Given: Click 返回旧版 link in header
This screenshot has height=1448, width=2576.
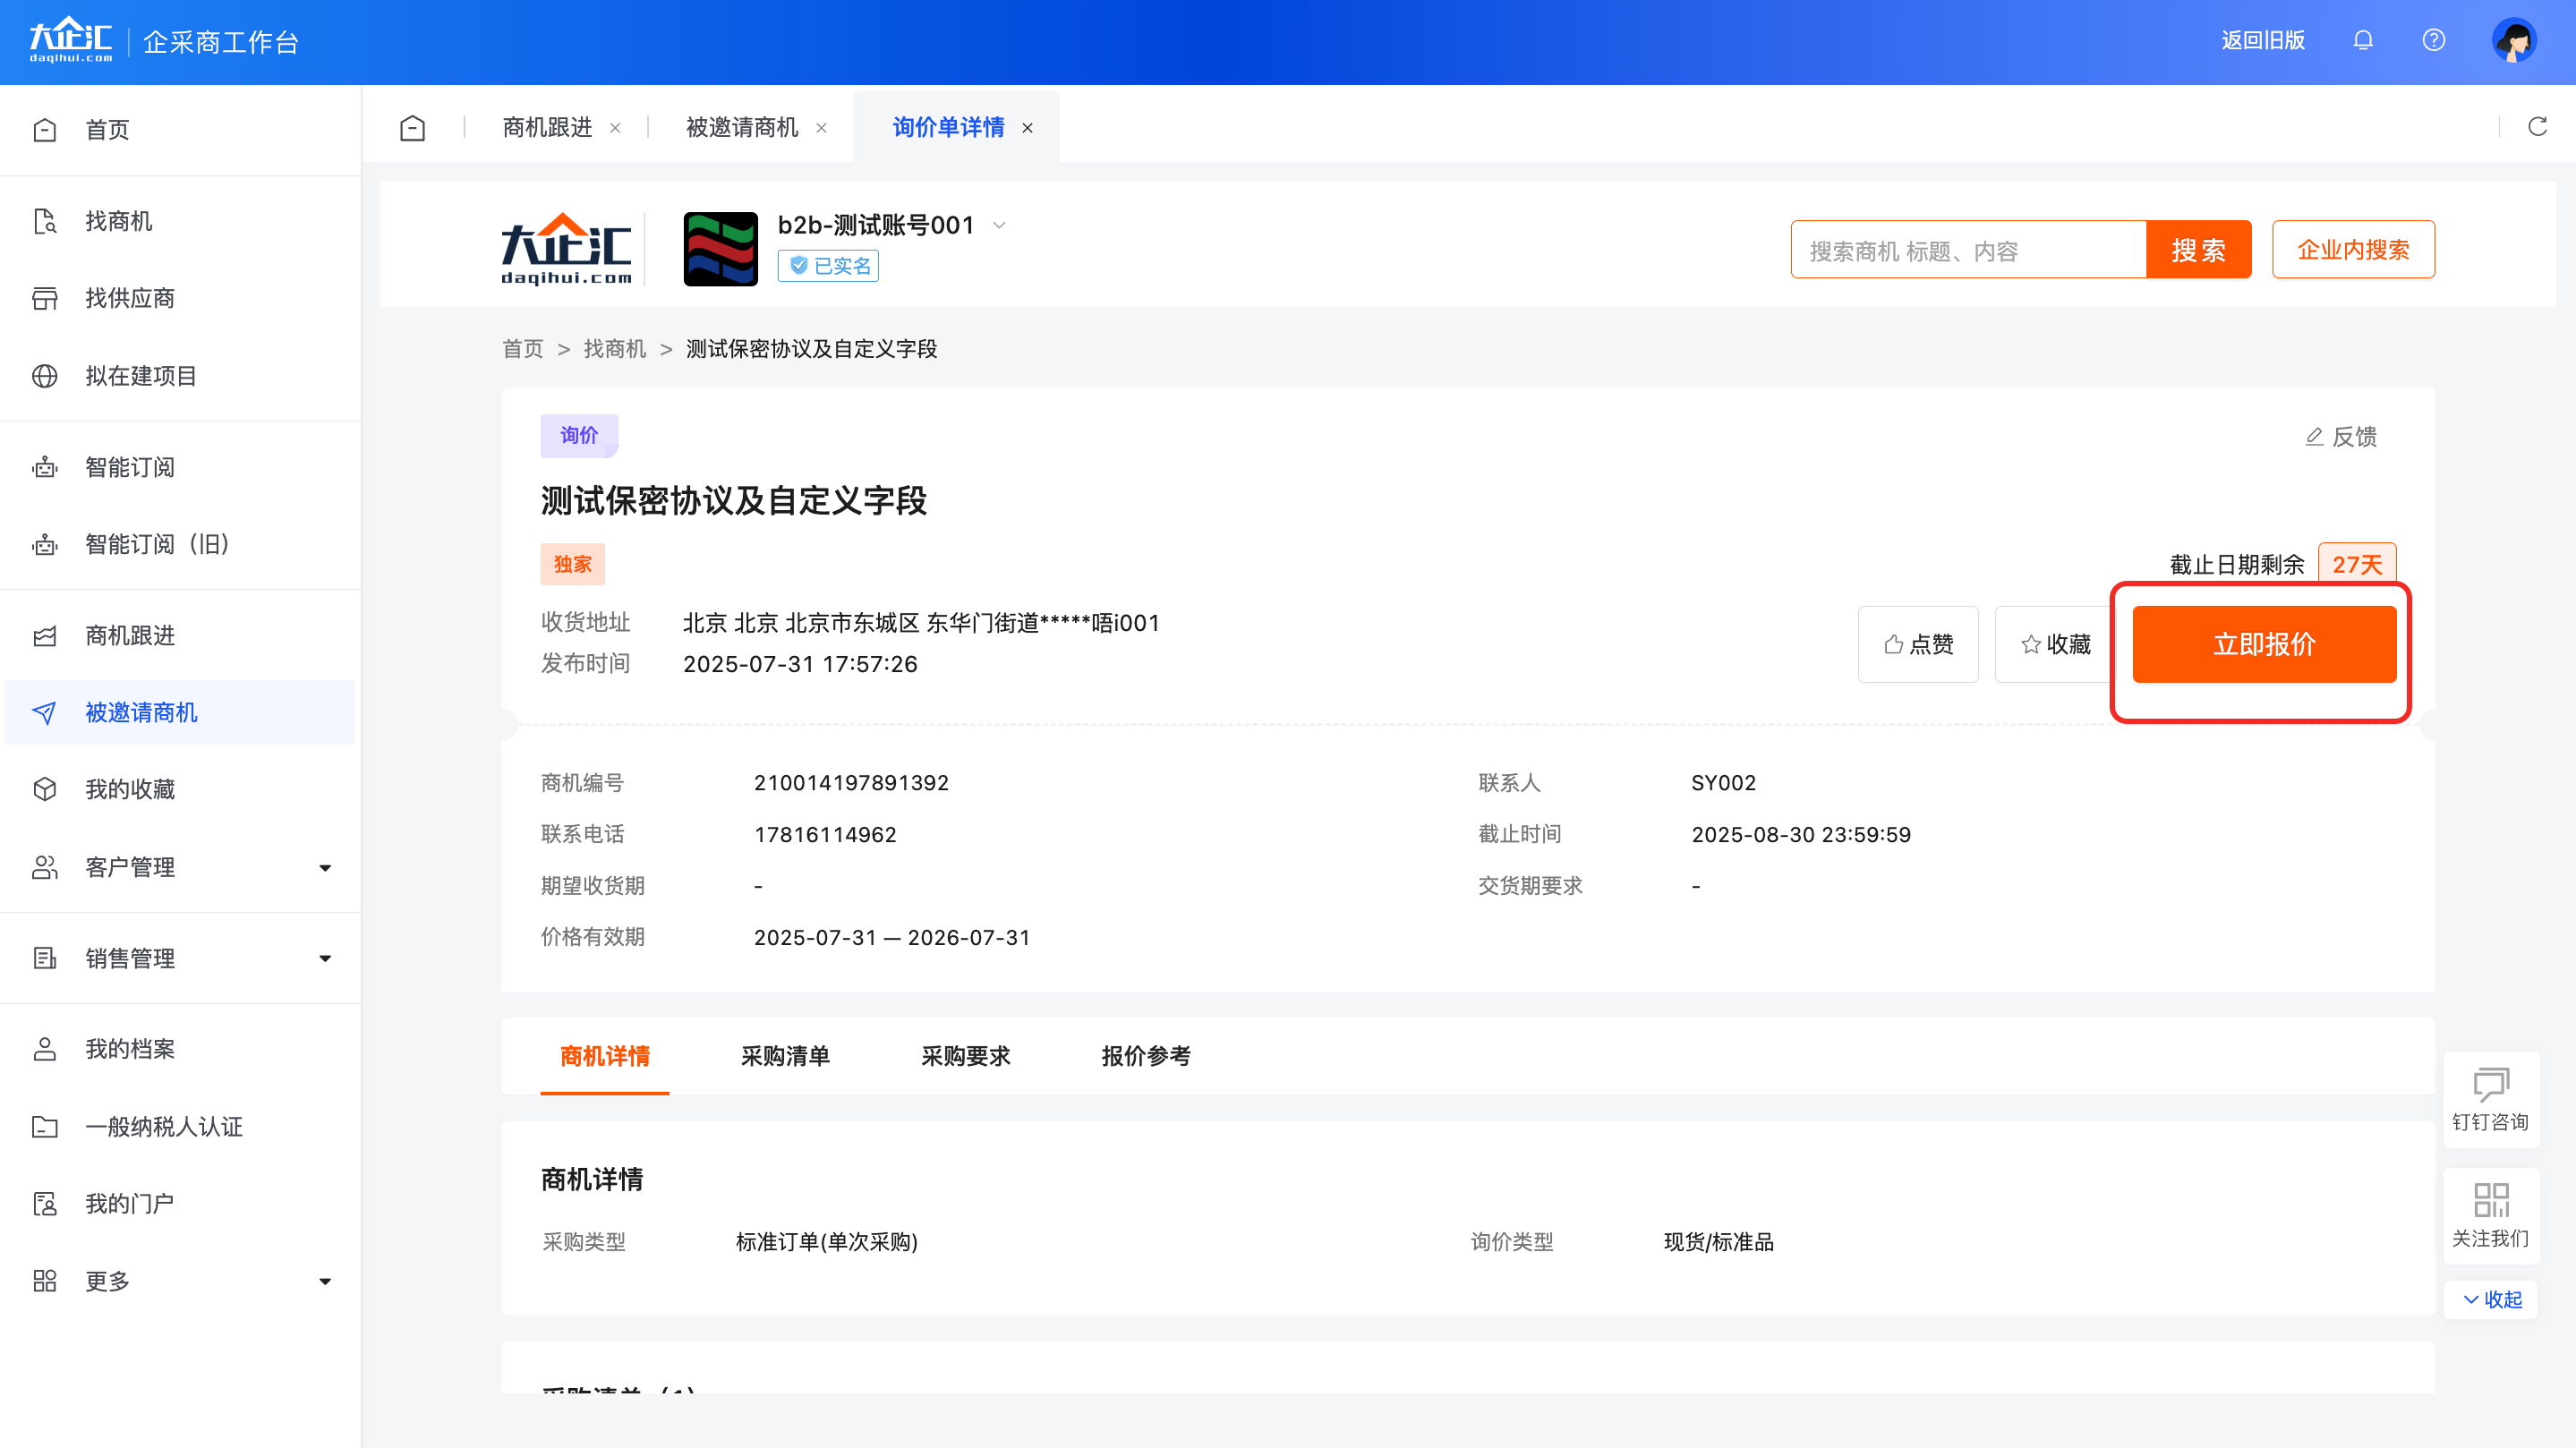Looking at the screenshot, I should 2263,40.
